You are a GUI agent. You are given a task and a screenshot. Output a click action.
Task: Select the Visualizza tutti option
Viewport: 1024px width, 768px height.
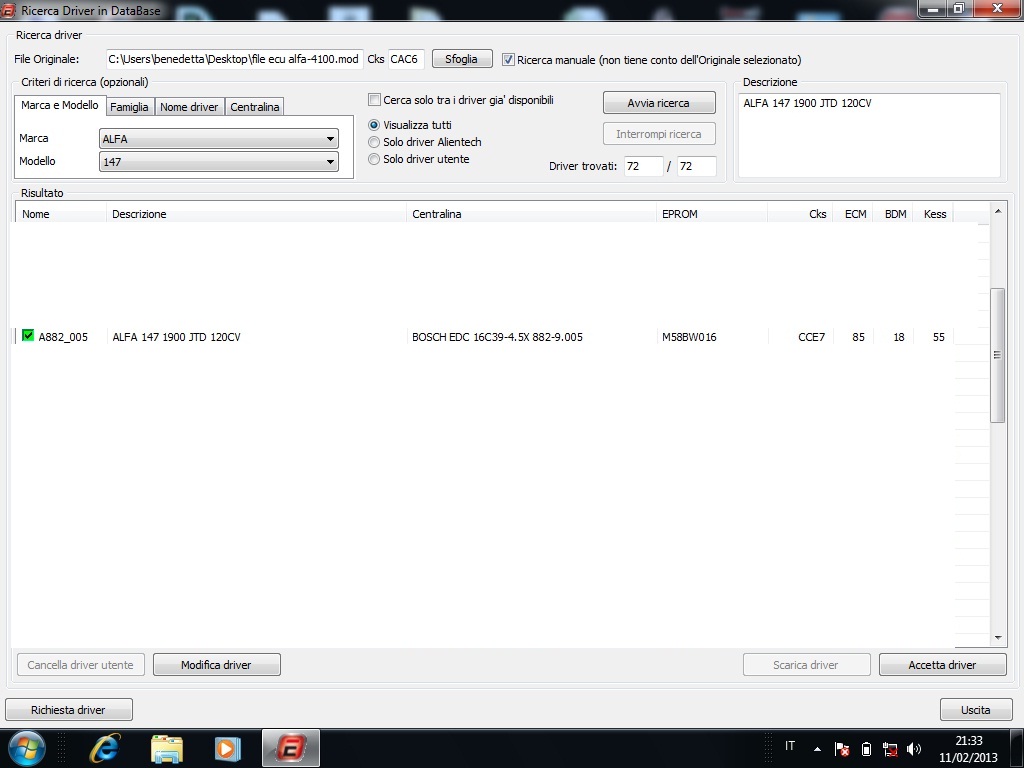pyautogui.click(x=374, y=125)
